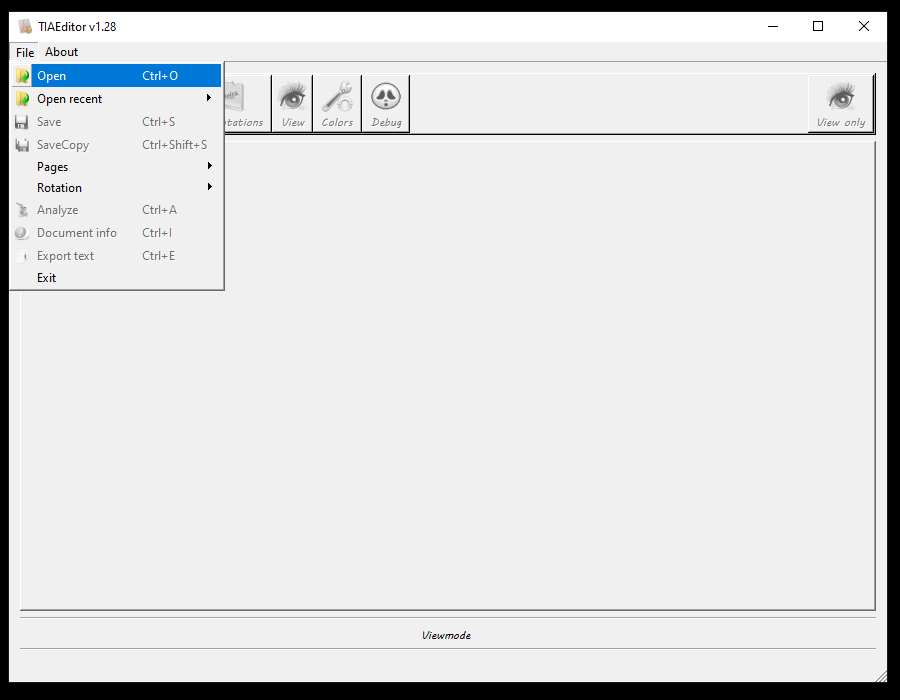Click the Viewmode status bar label
Image resolution: width=900 pixels, height=700 pixels.
click(x=446, y=635)
